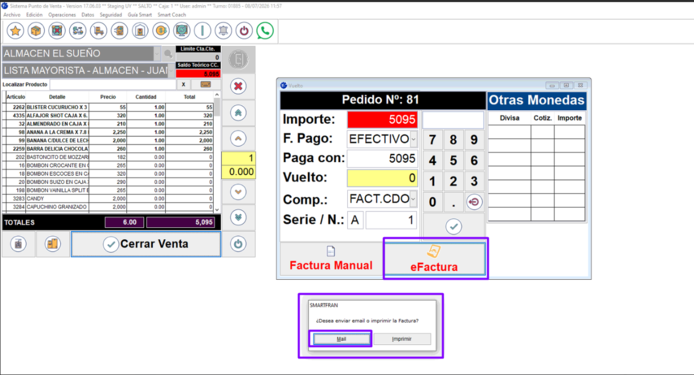Expand the F. Pago EFECTIVO dropdown

413,139
